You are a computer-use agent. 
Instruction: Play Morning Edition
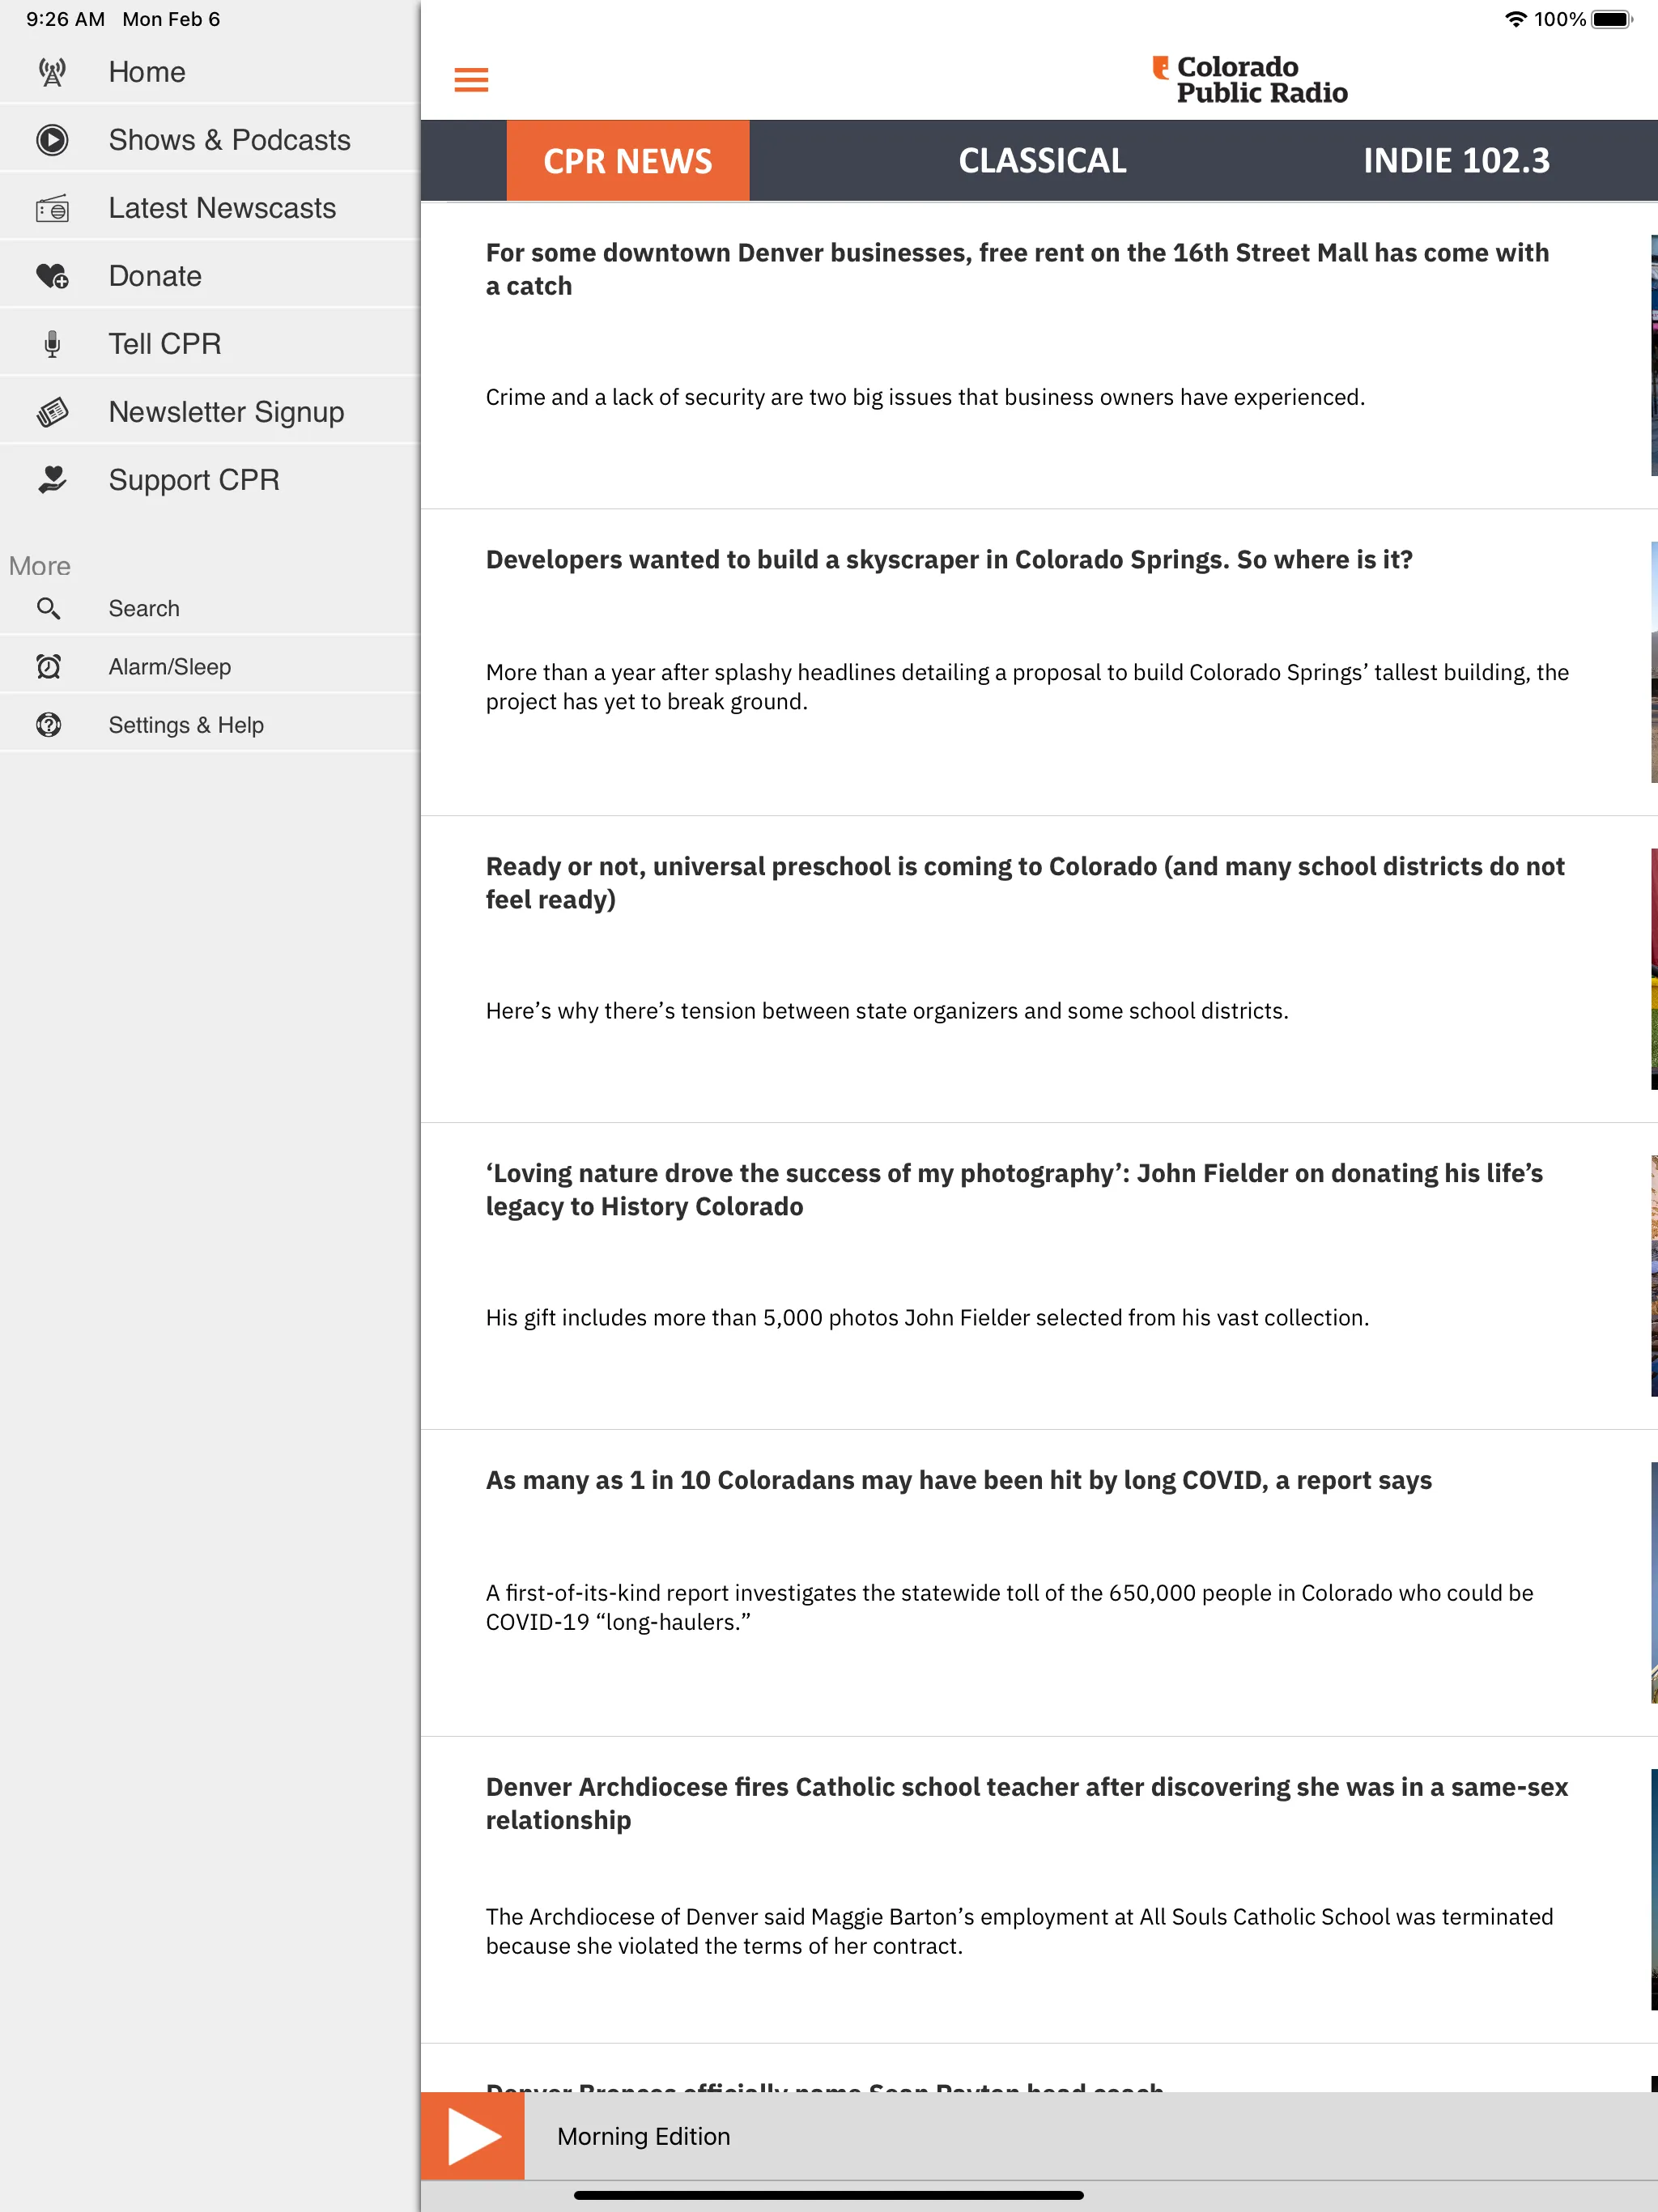473,2136
